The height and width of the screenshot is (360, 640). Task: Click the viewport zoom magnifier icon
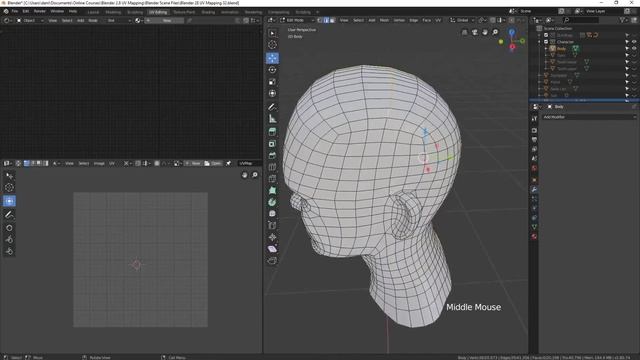(495, 32)
